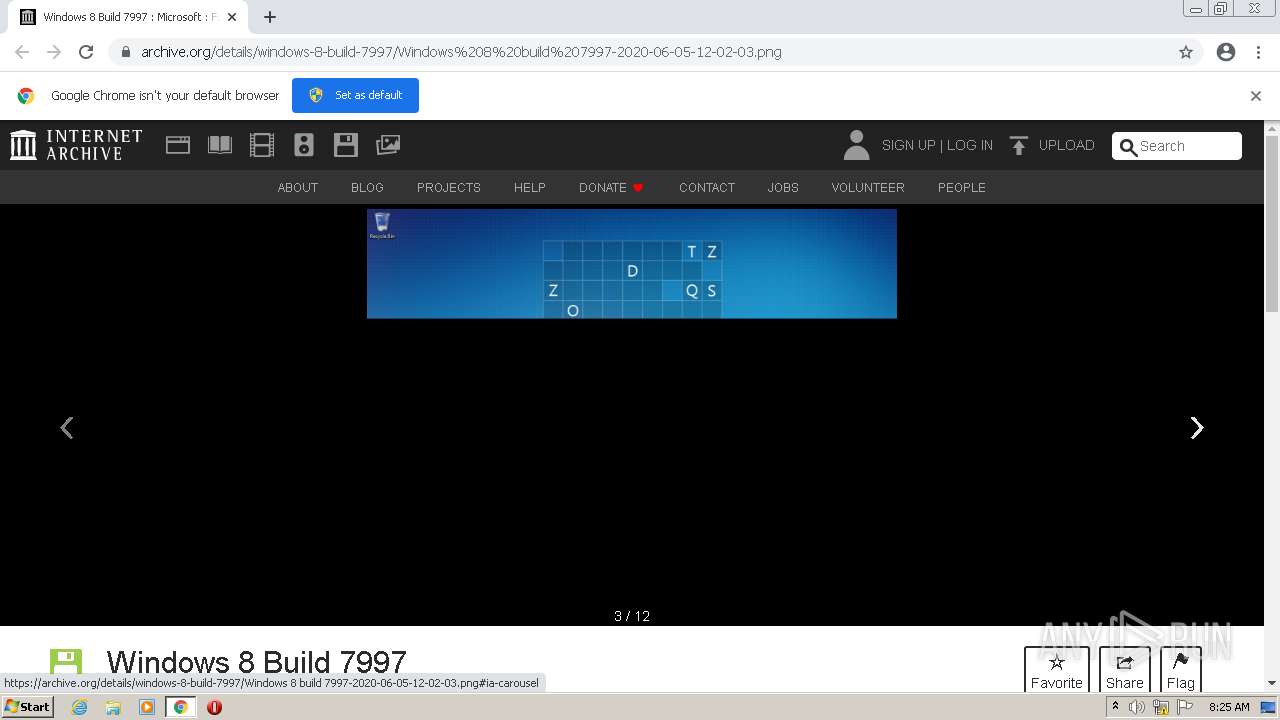Click the address bar URL
This screenshot has width=1280, height=720.
[x=461, y=52]
